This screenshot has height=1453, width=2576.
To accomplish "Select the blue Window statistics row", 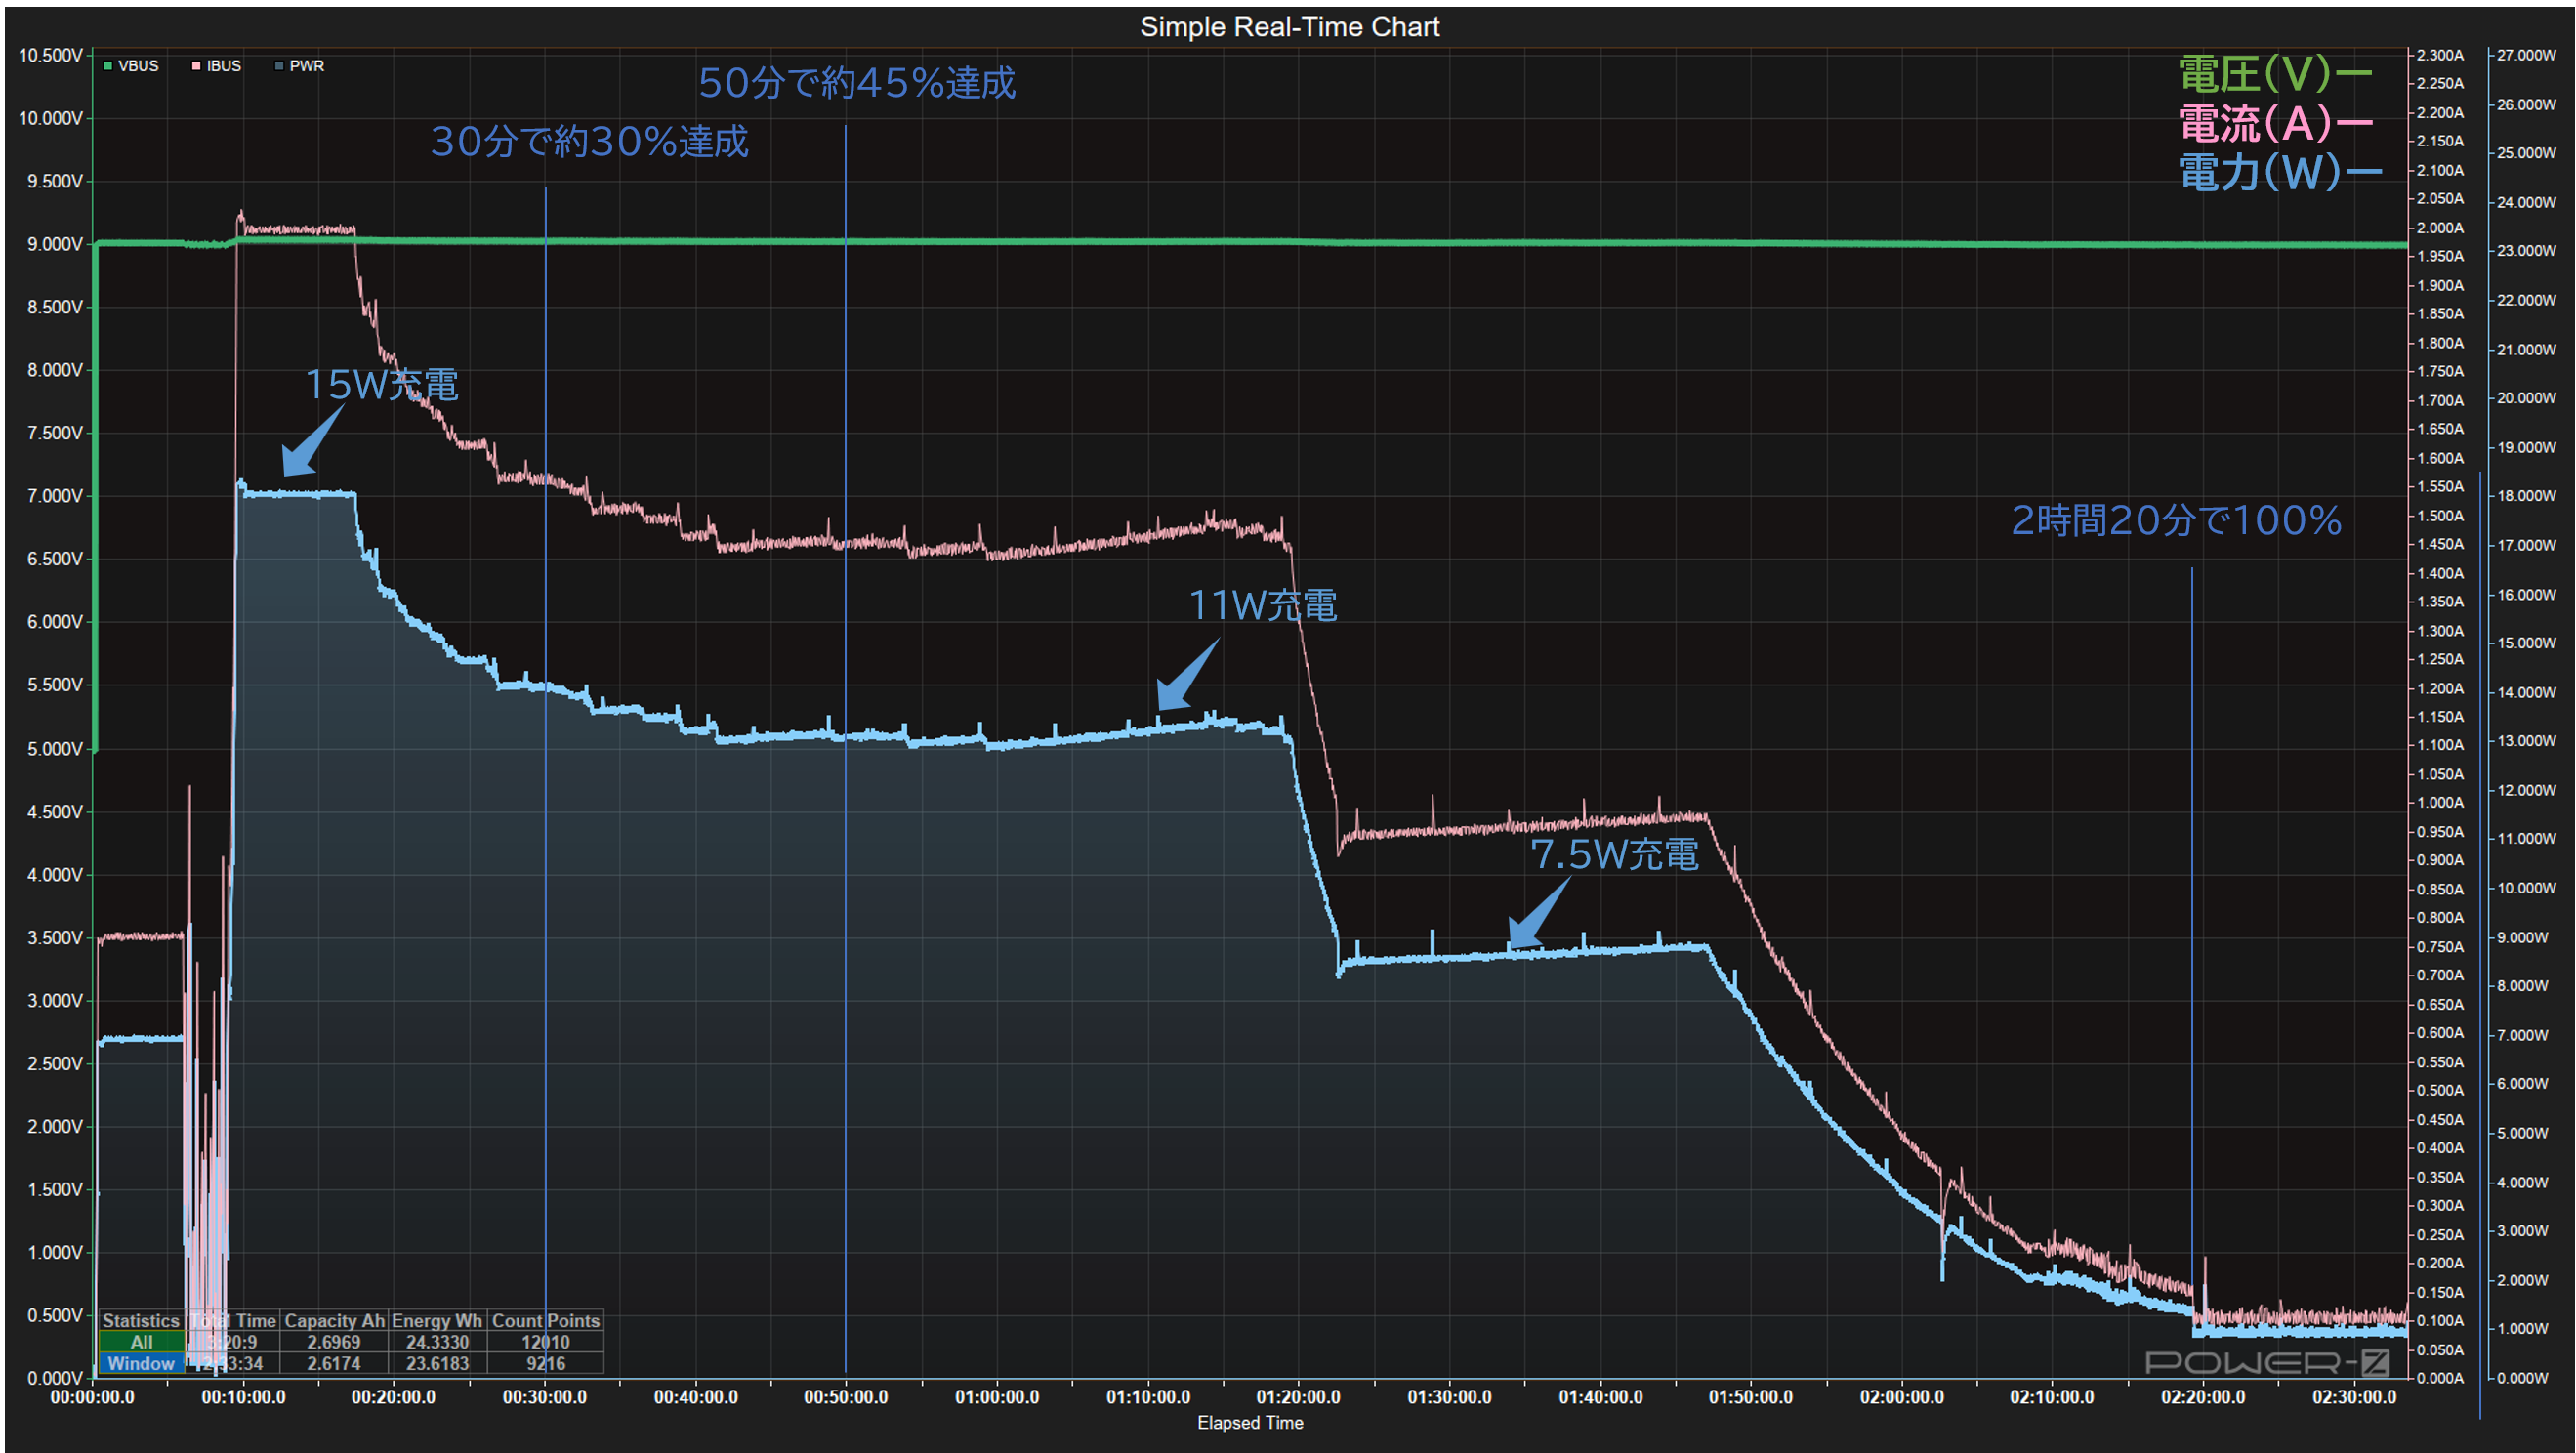I will pyautogui.click(x=141, y=1363).
